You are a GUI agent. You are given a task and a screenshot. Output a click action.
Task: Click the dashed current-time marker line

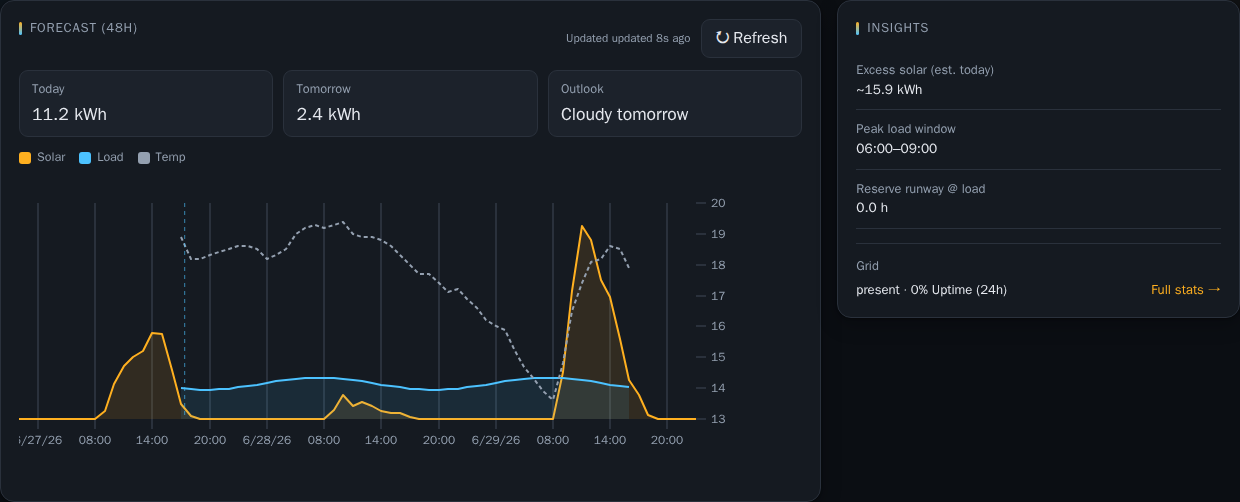pos(184,311)
